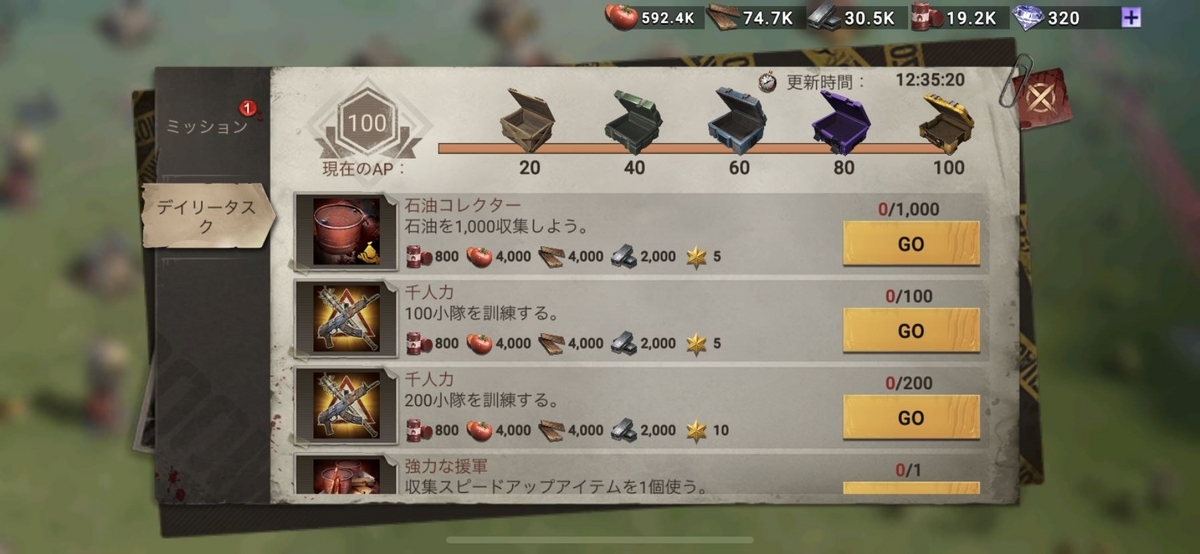Click GO for 石油コレクター task
Viewport: 1200px width, 554px height.
[911, 244]
